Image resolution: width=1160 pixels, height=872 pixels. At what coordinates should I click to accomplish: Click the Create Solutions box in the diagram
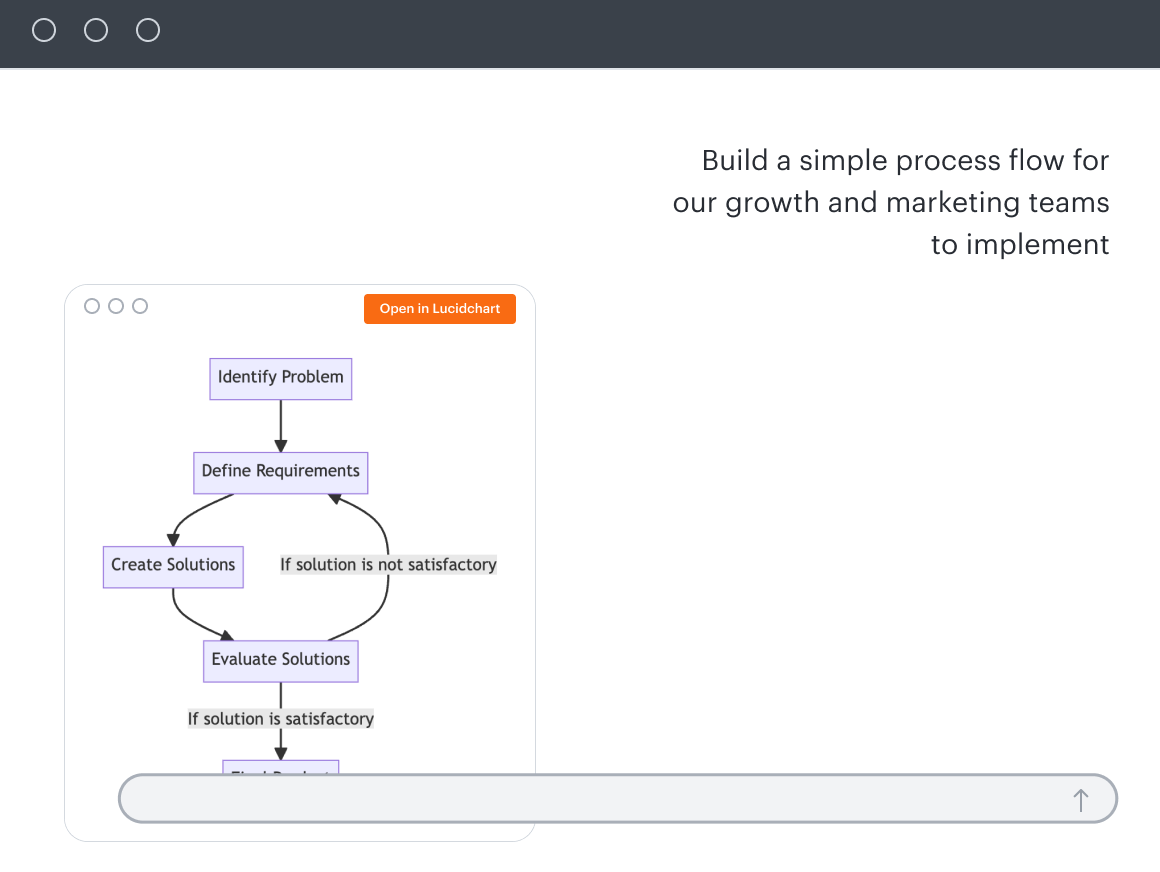click(x=173, y=566)
